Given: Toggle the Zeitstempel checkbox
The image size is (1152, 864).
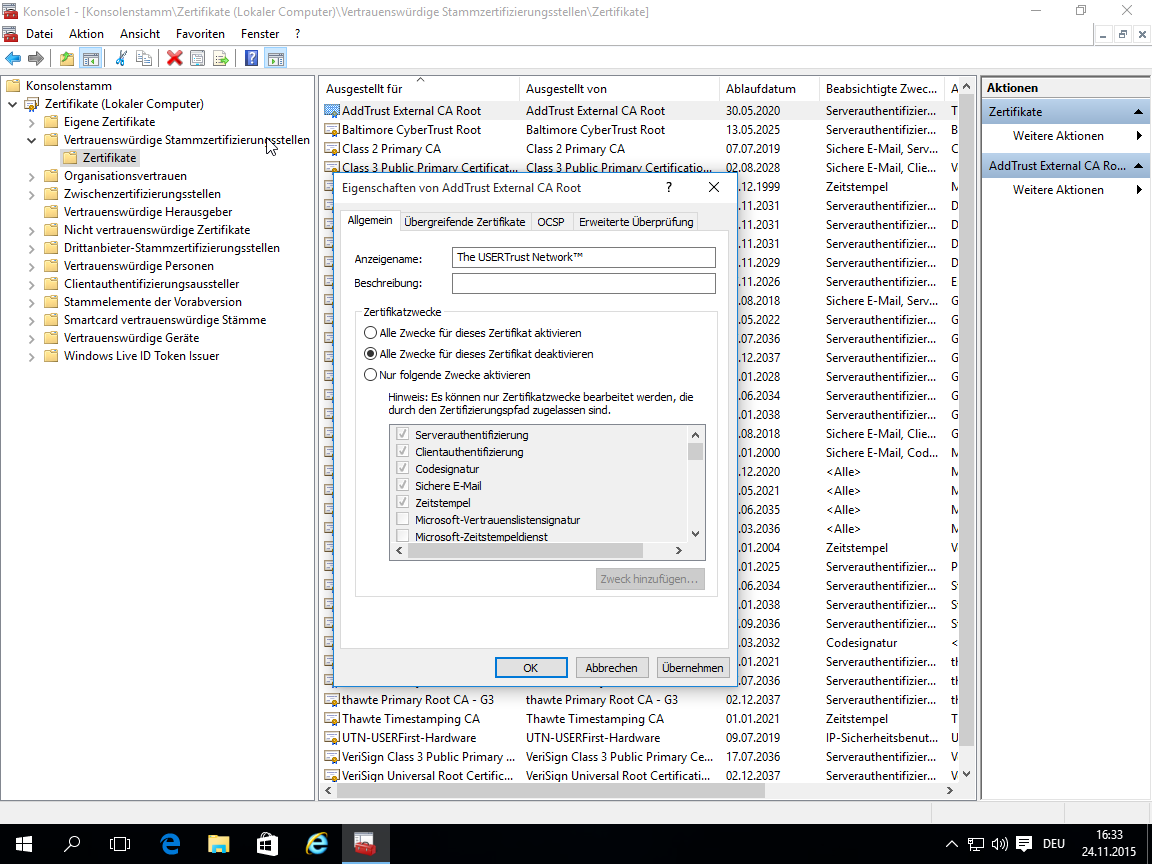Looking at the screenshot, I should pyautogui.click(x=403, y=502).
